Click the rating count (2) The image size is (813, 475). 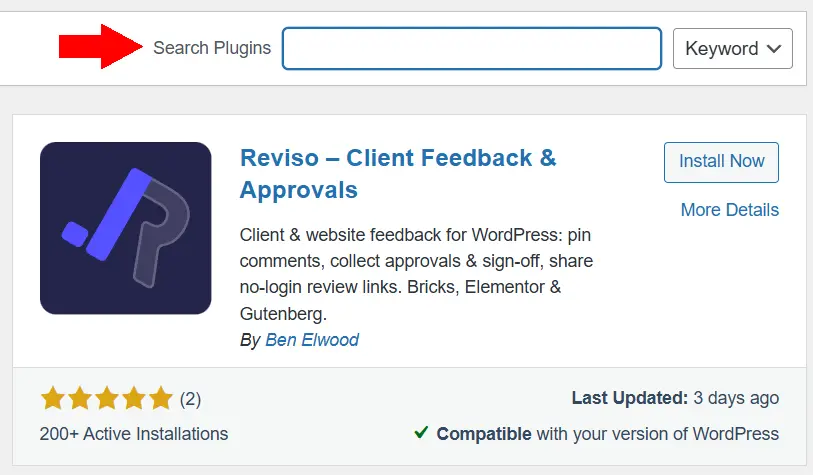[190, 399]
